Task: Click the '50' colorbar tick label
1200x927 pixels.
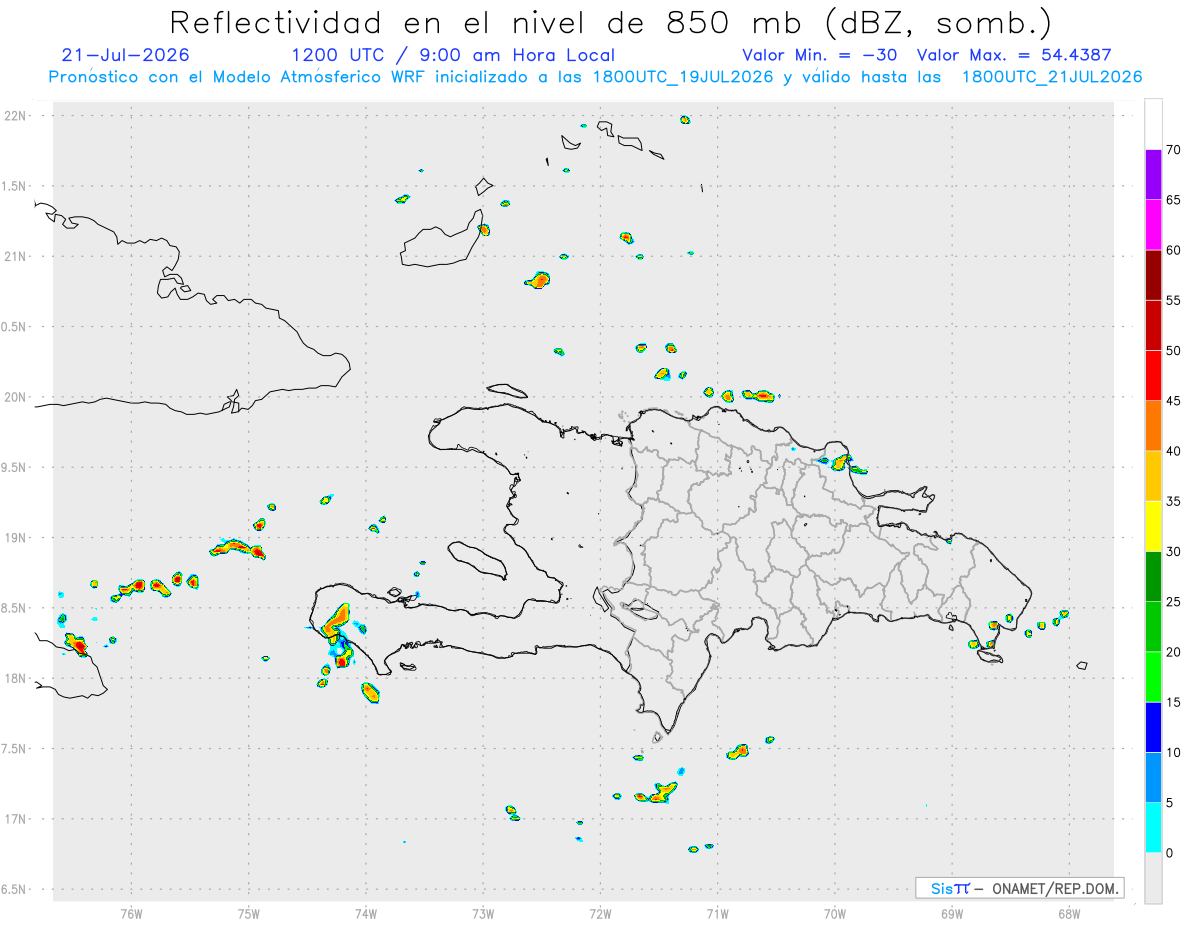Action: click(1173, 351)
